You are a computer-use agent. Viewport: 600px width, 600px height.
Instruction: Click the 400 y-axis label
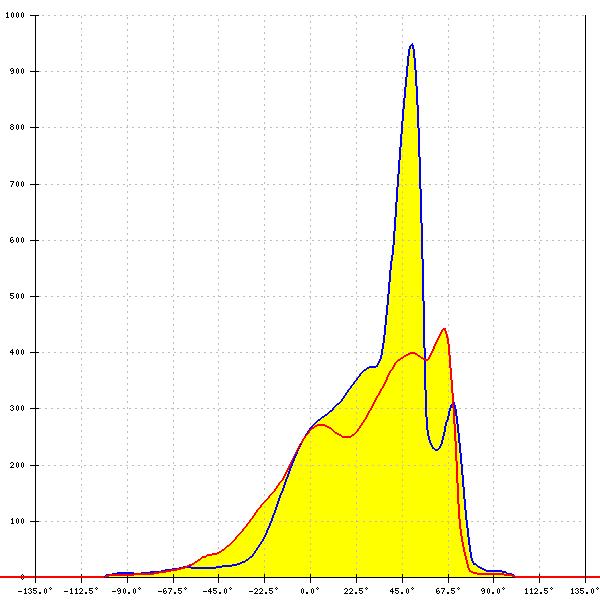pyautogui.click(x=17, y=352)
